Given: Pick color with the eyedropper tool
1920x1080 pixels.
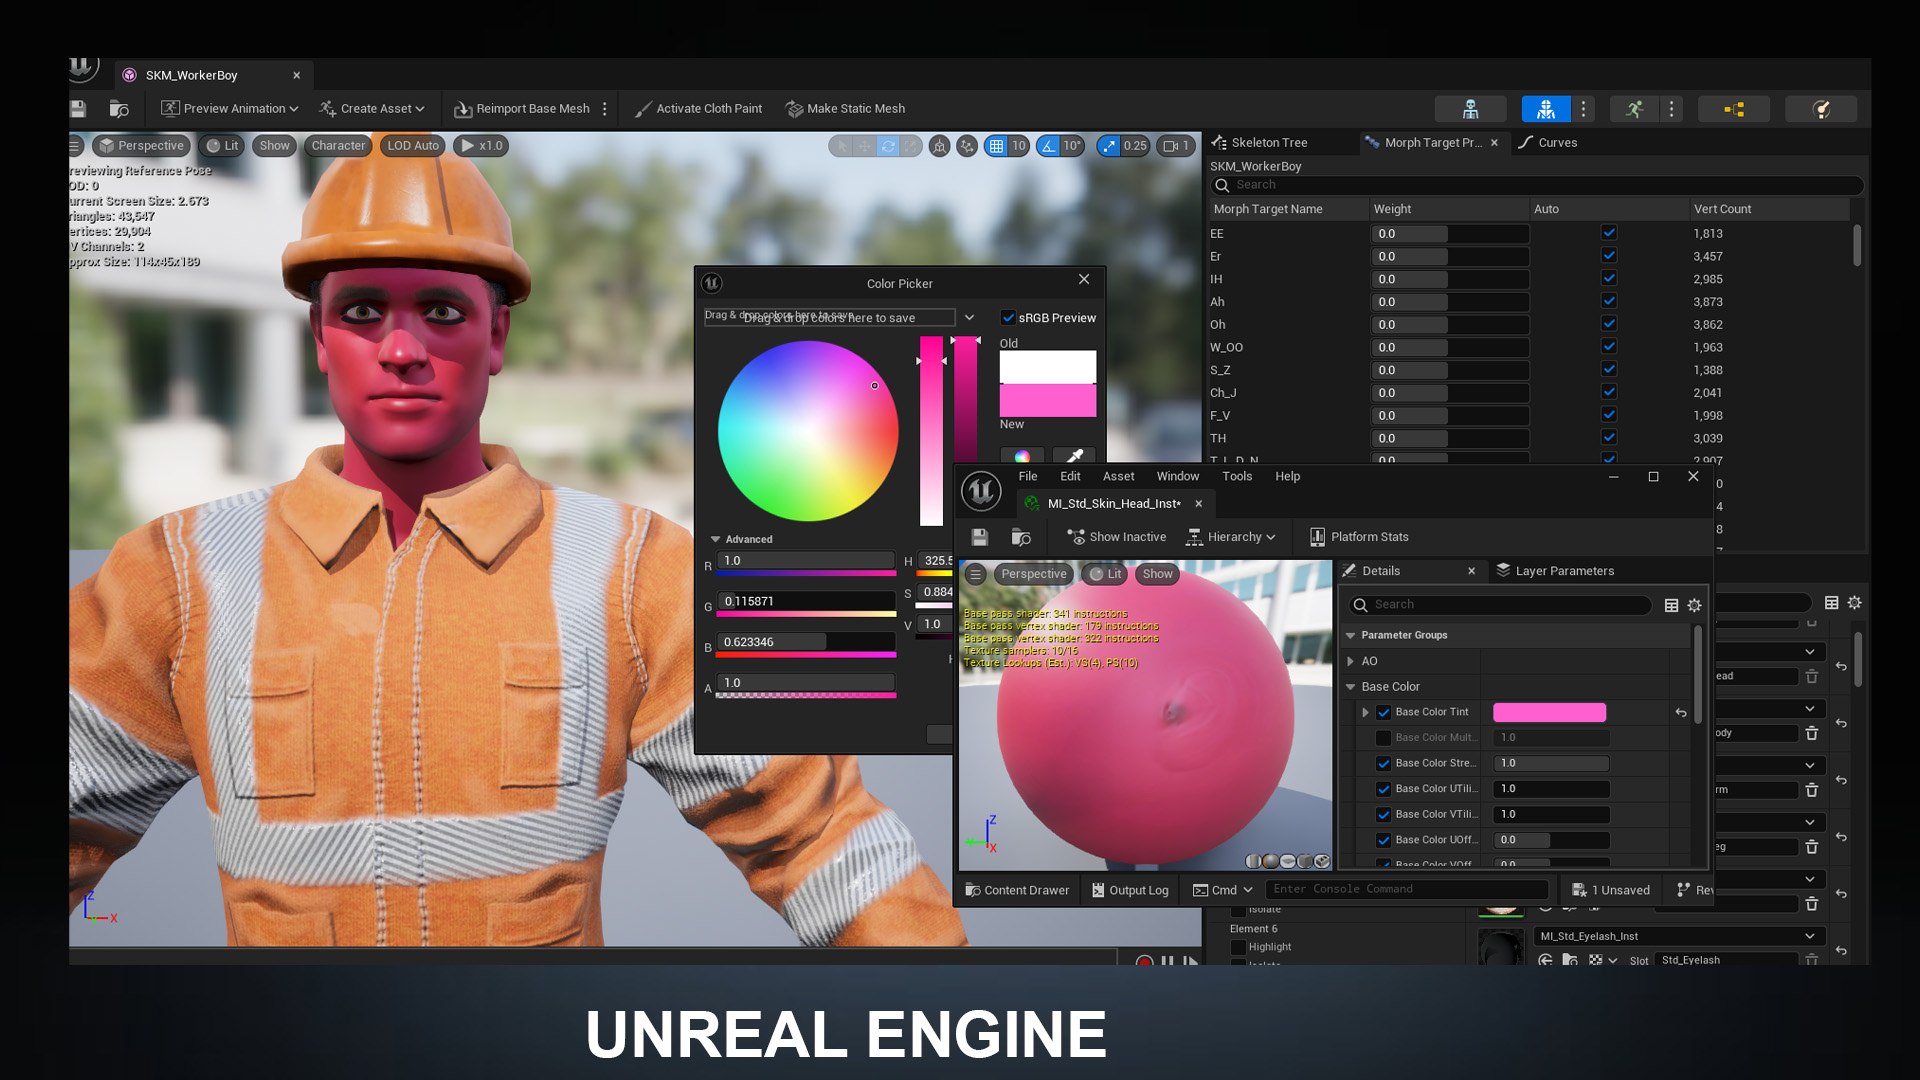Looking at the screenshot, I should click(x=1075, y=456).
